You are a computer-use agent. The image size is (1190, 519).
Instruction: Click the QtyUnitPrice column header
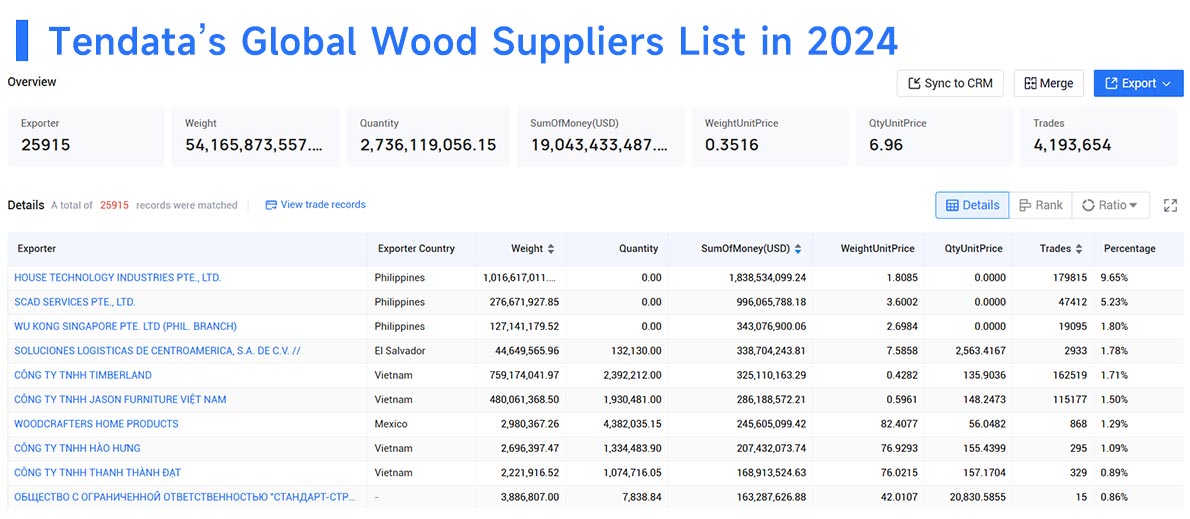tap(973, 248)
